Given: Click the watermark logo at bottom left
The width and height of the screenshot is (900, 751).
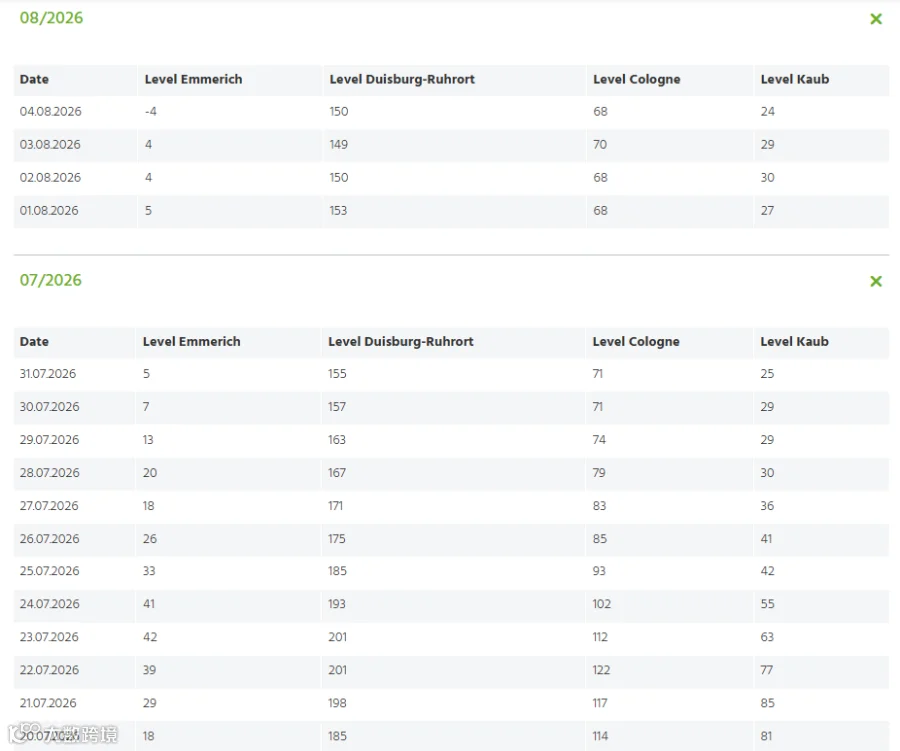Looking at the screenshot, I should [63, 733].
